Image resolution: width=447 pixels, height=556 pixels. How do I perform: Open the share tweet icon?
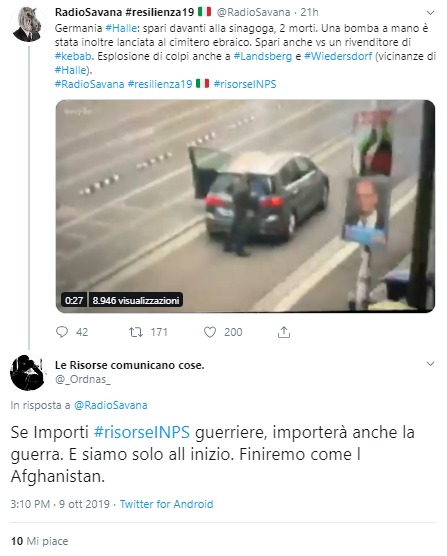tap(284, 332)
